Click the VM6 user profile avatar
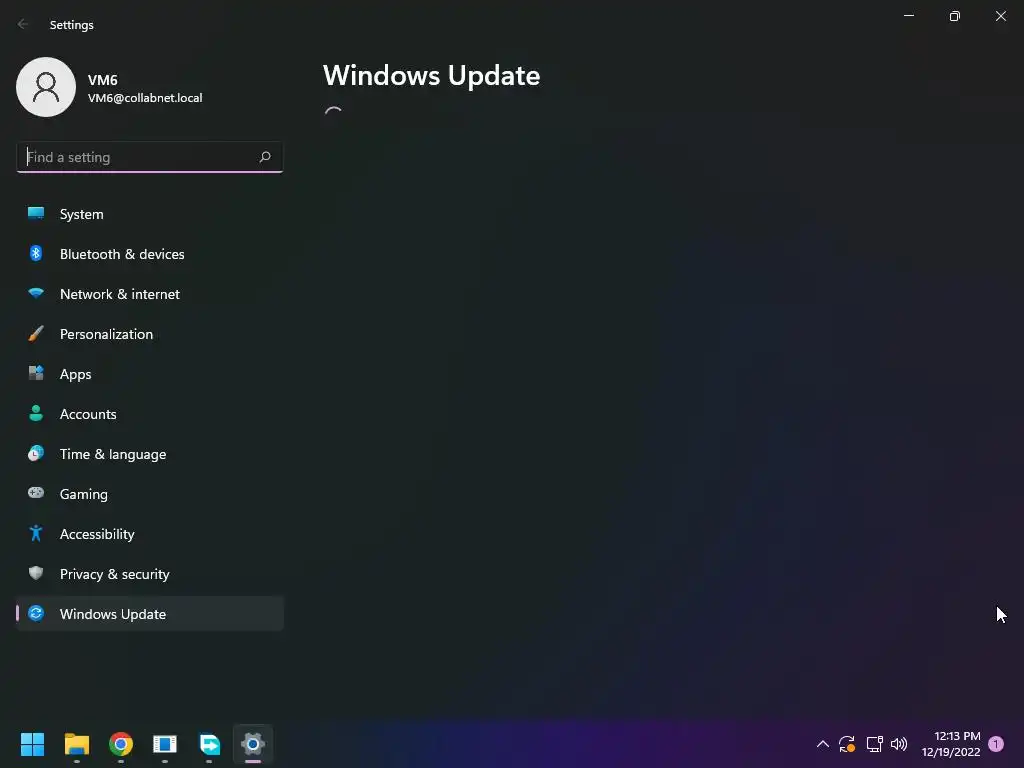Image resolution: width=1024 pixels, height=768 pixels. click(x=46, y=87)
